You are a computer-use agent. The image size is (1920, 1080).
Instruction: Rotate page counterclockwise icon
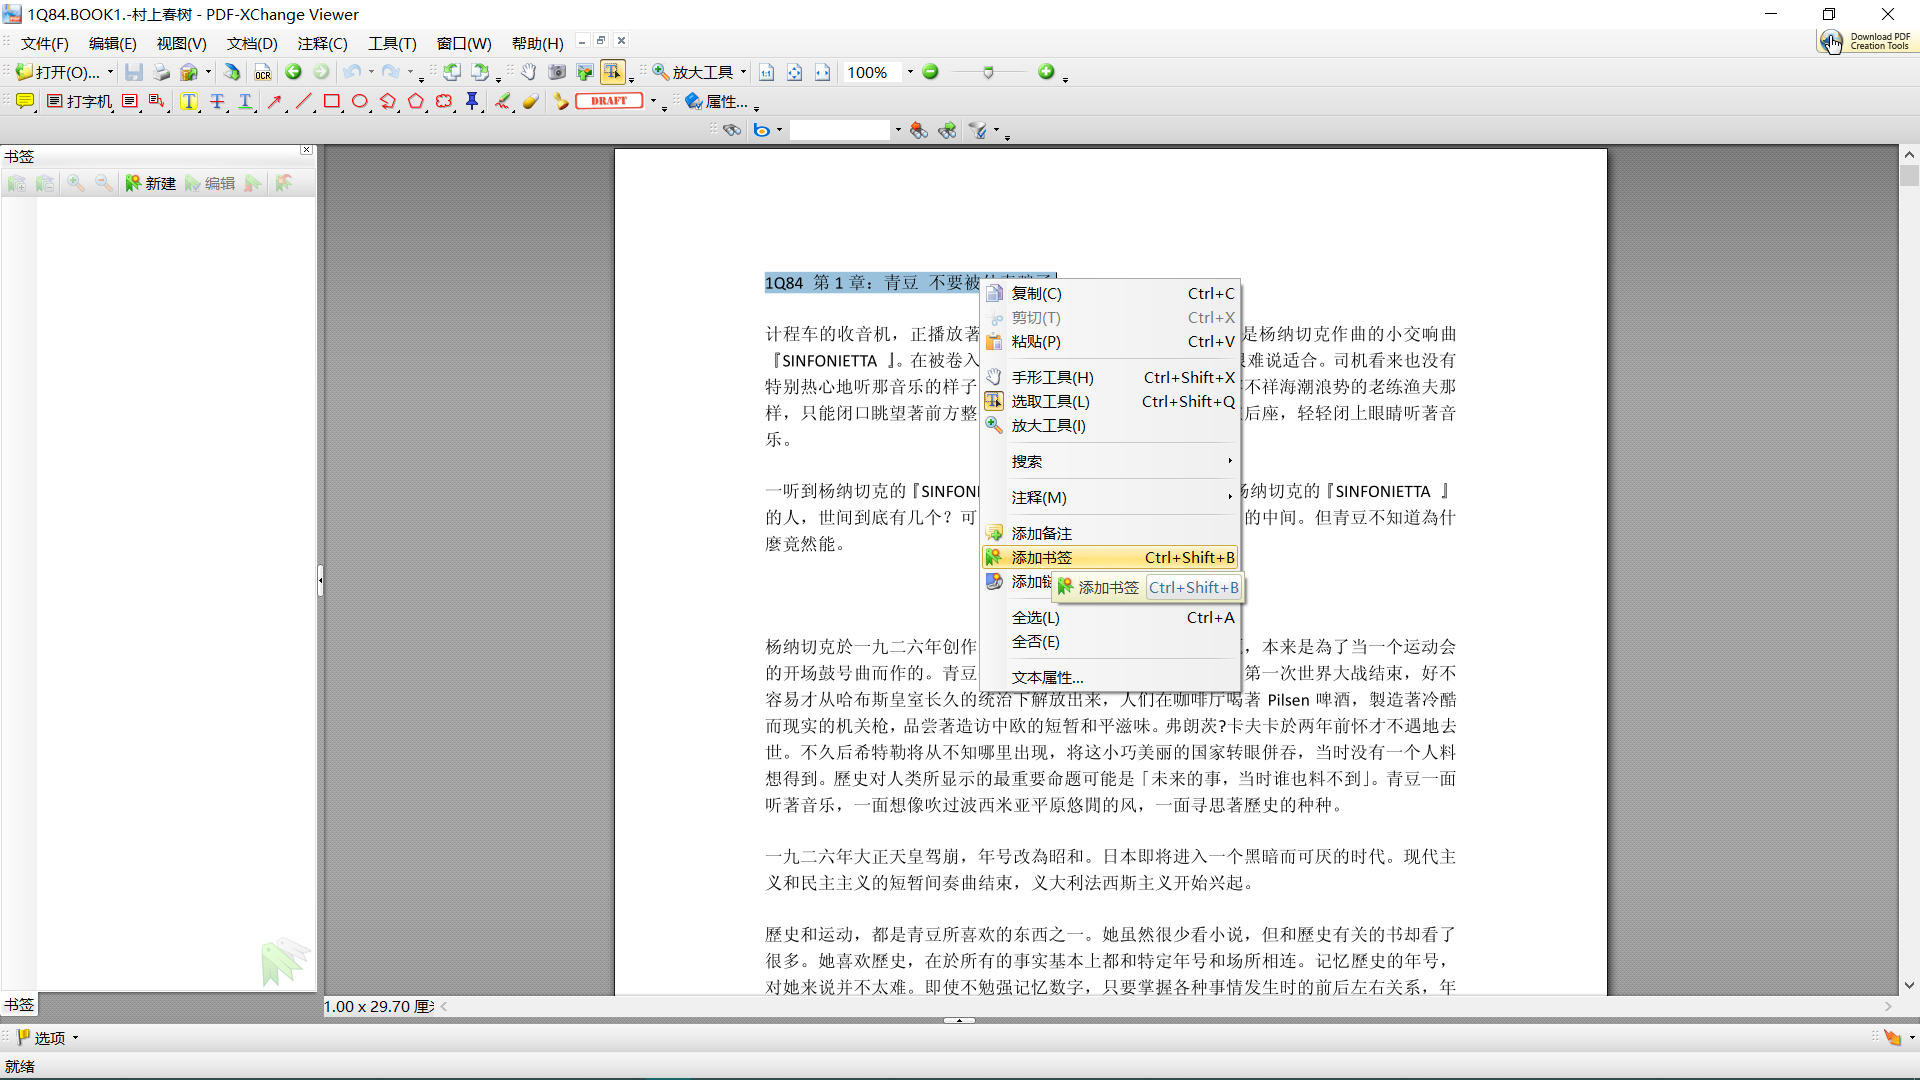(452, 72)
